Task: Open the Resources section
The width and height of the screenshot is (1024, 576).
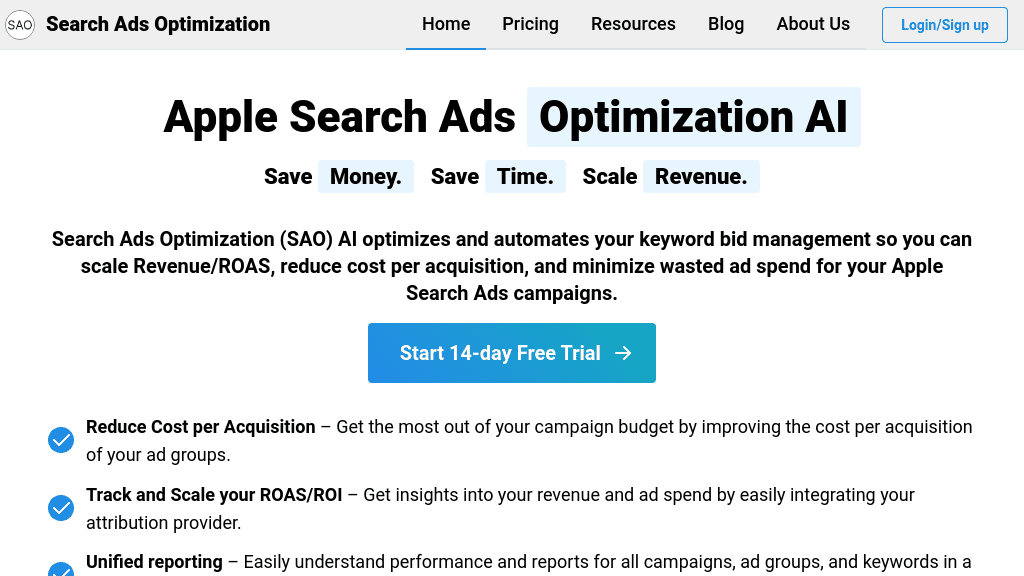Action: pos(633,24)
